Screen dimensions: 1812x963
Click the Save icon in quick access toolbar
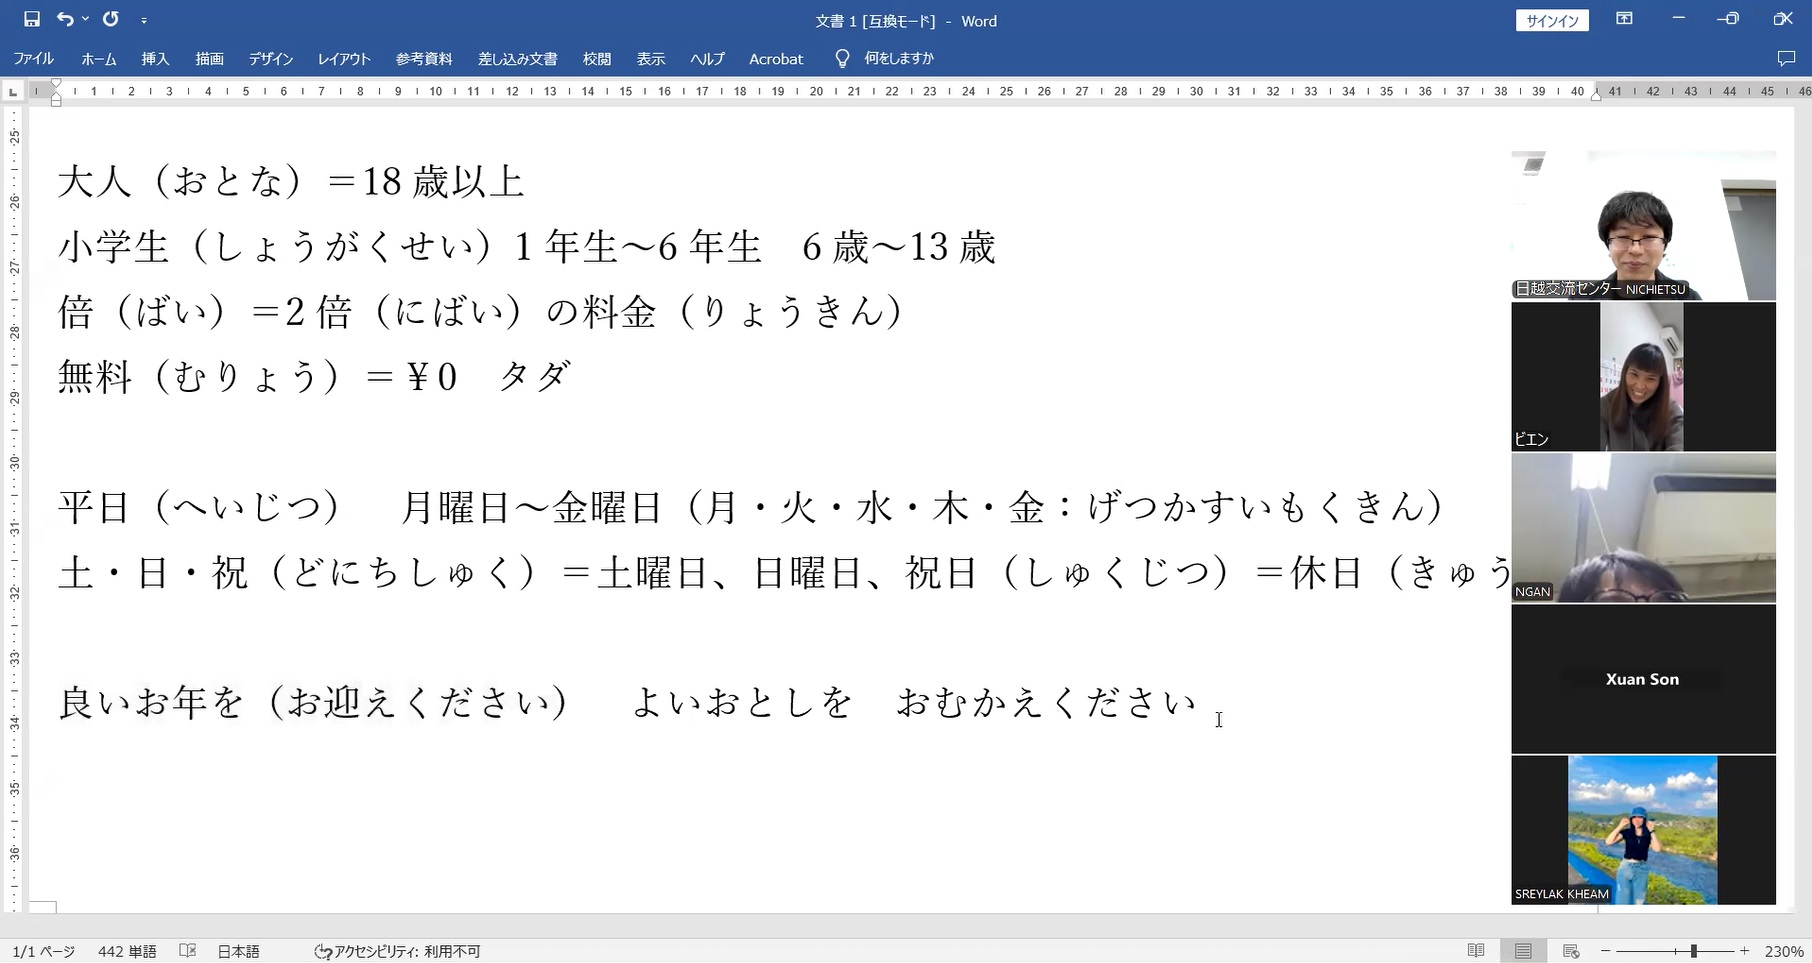coord(32,19)
